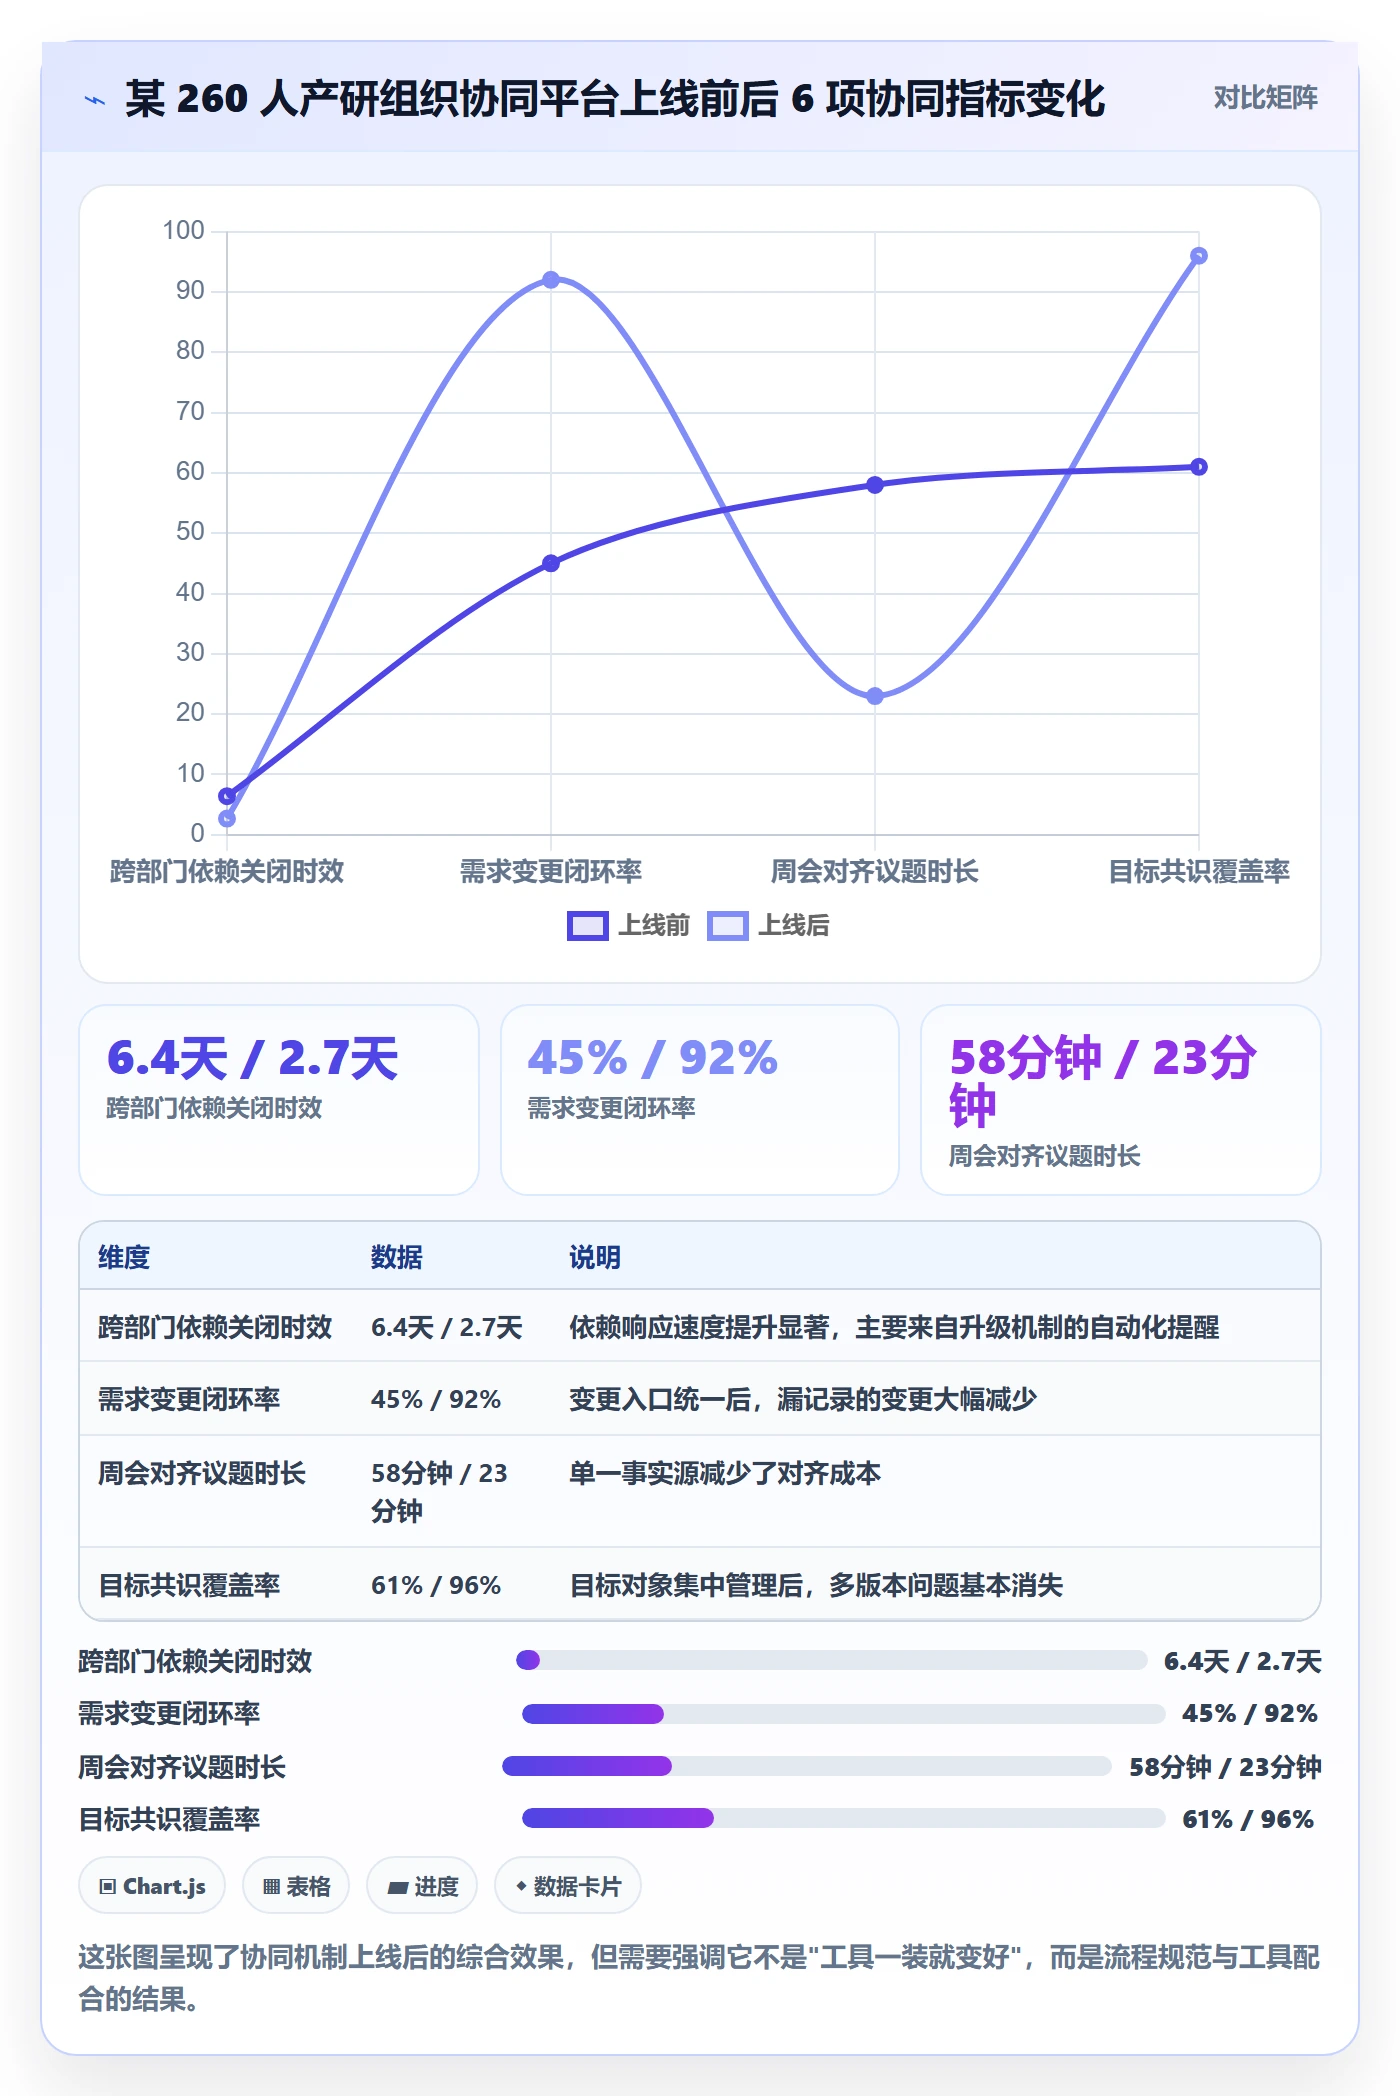The height and width of the screenshot is (2096, 1400).
Task: Click 上线后 data point at 需求变更闭环率 (92)
Action: (551, 280)
